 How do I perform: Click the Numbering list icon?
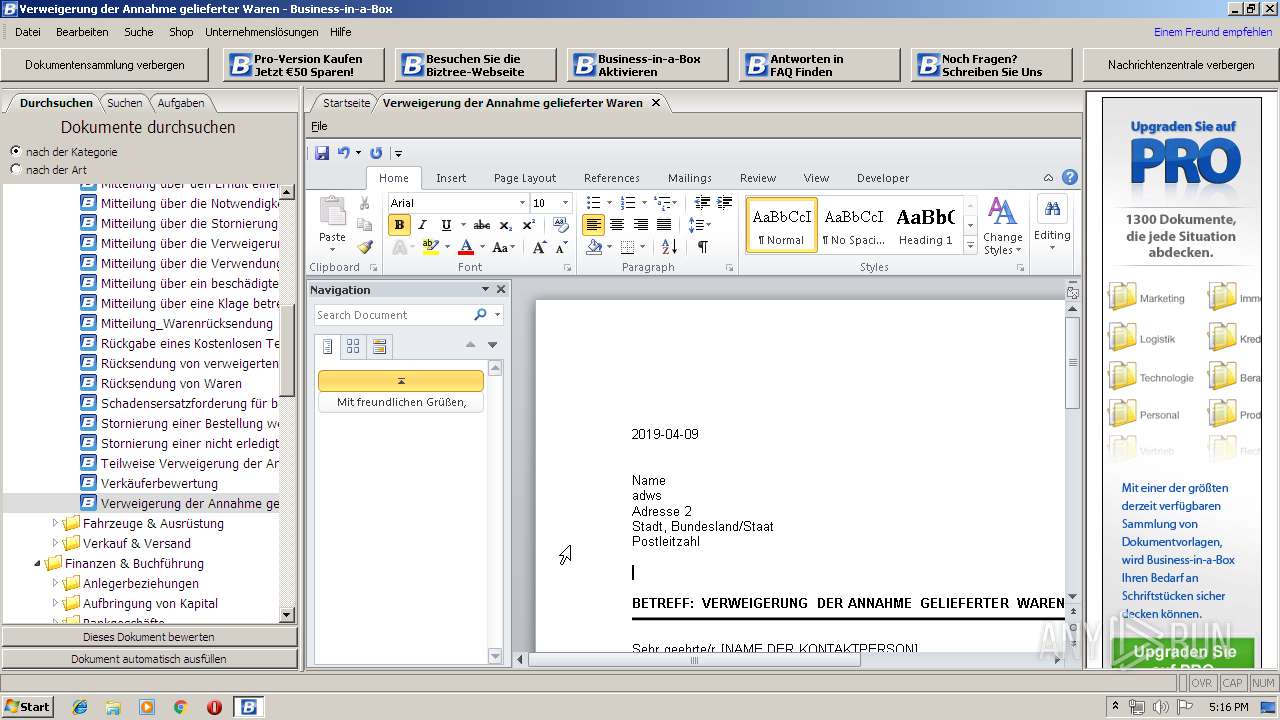point(628,203)
